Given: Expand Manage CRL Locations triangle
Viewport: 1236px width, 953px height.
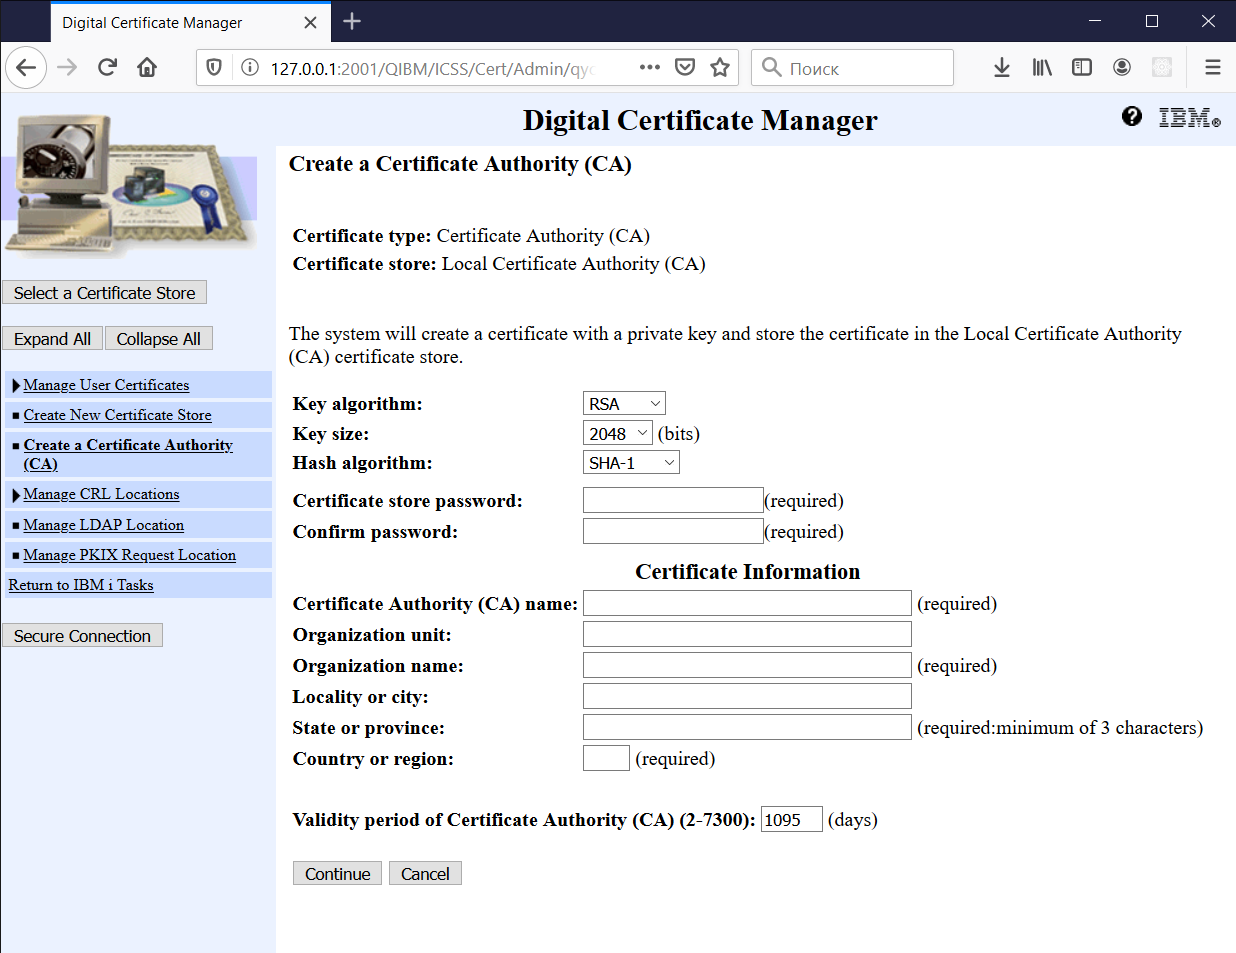Looking at the screenshot, I should point(16,495).
